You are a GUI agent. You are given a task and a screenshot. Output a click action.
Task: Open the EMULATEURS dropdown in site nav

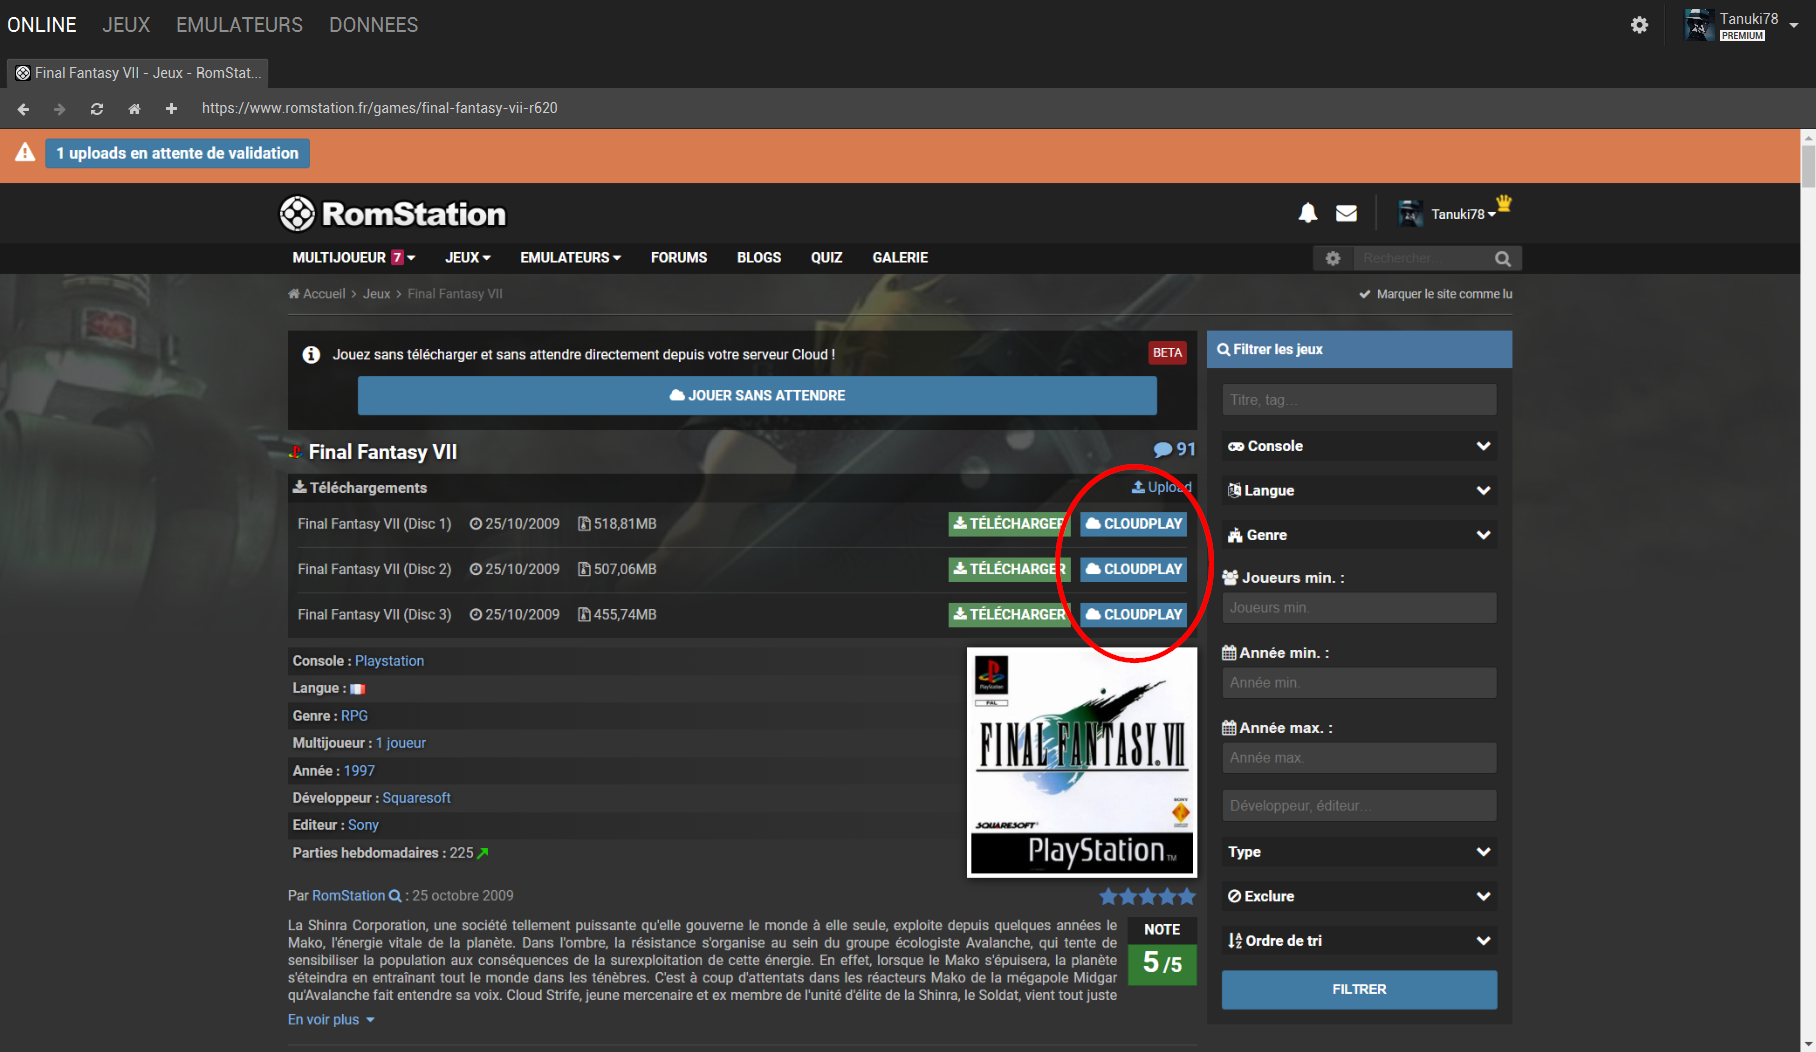coord(570,258)
